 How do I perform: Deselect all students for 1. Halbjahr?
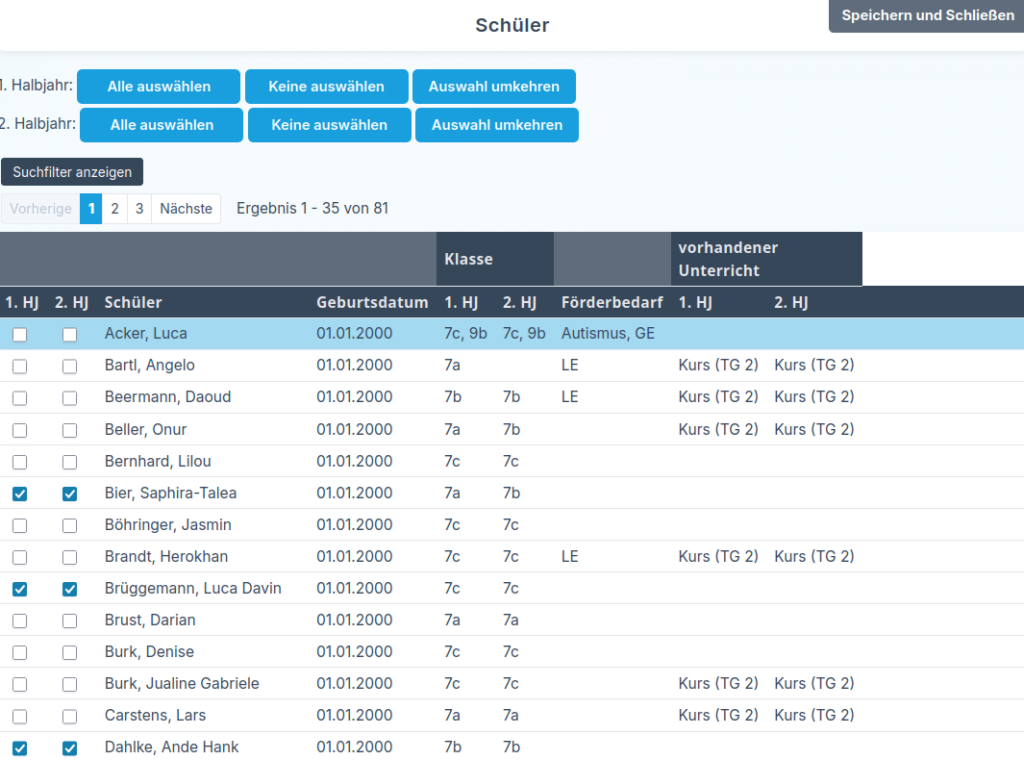[326, 86]
